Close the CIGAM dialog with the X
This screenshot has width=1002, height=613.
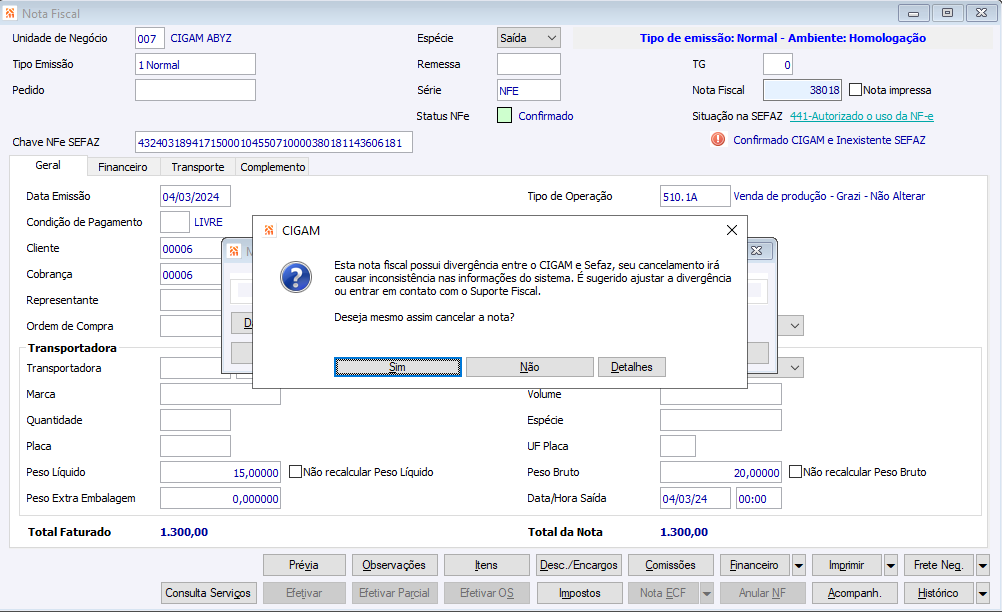pos(732,230)
